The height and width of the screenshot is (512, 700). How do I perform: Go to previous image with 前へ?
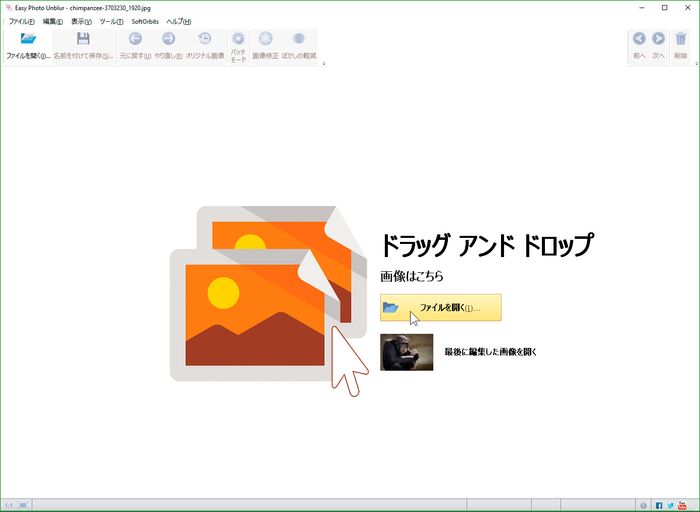[639, 40]
